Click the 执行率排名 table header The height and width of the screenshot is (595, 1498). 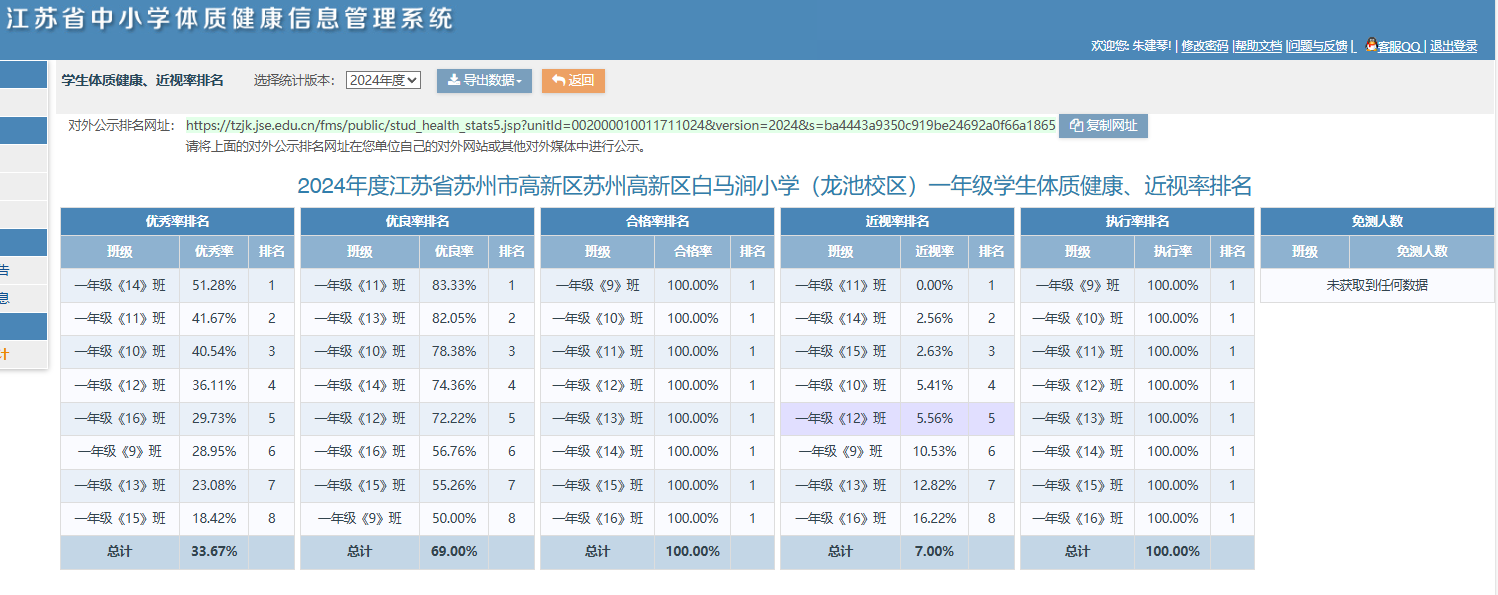[1137, 221]
